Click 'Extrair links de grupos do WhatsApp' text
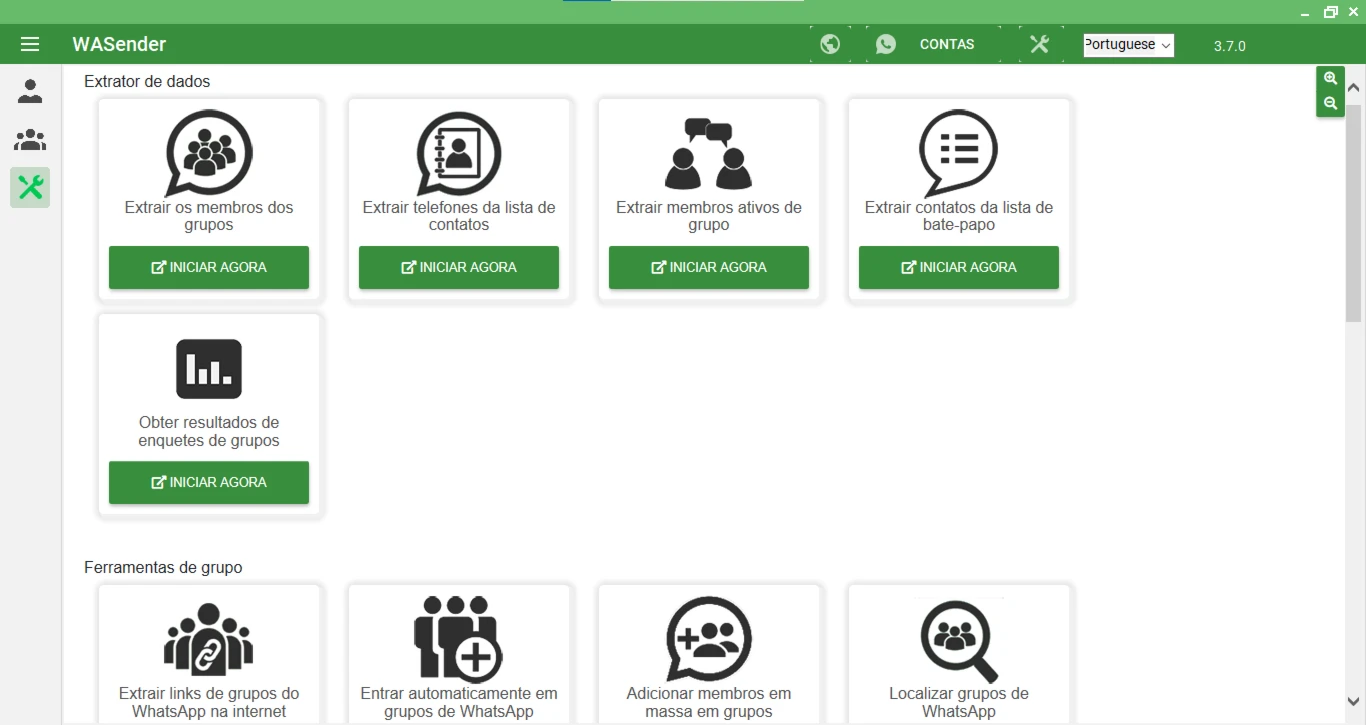This screenshot has width=1366, height=725. click(209, 702)
